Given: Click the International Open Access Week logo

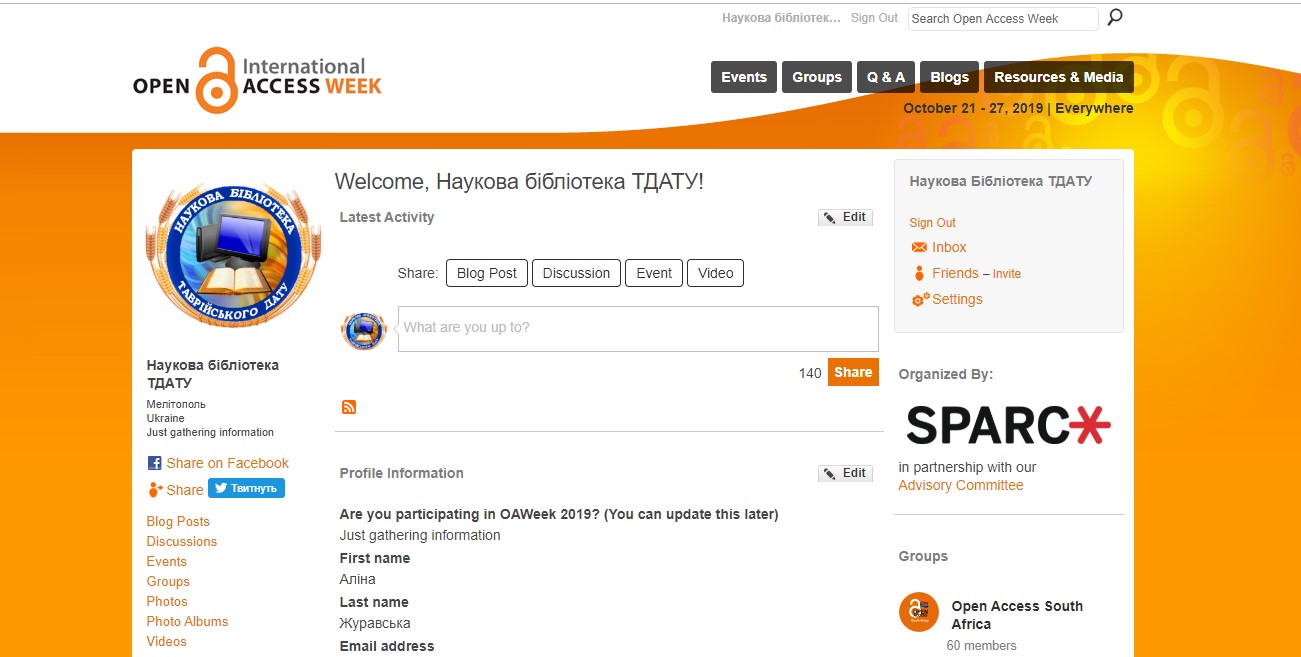Looking at the screenshot, I should click(257, 80).
